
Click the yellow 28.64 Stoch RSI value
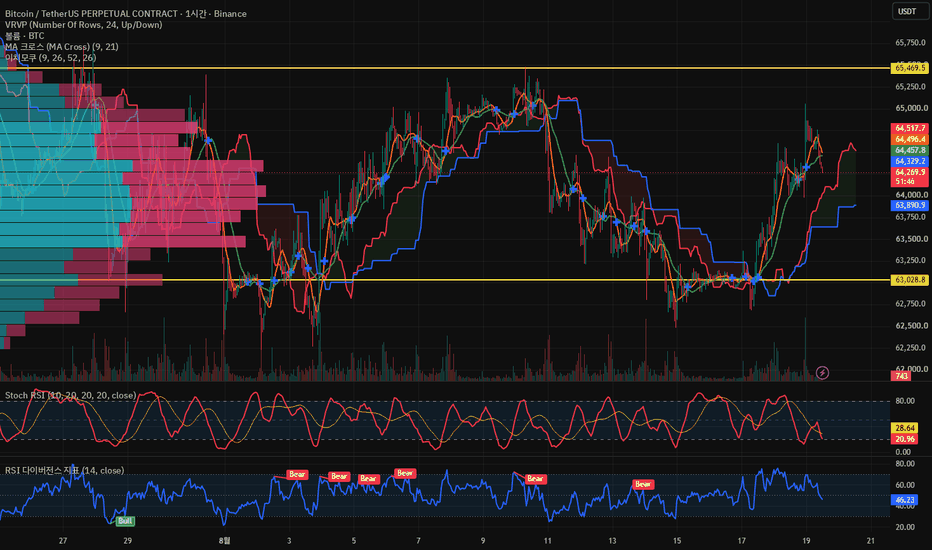coord(905,428)
